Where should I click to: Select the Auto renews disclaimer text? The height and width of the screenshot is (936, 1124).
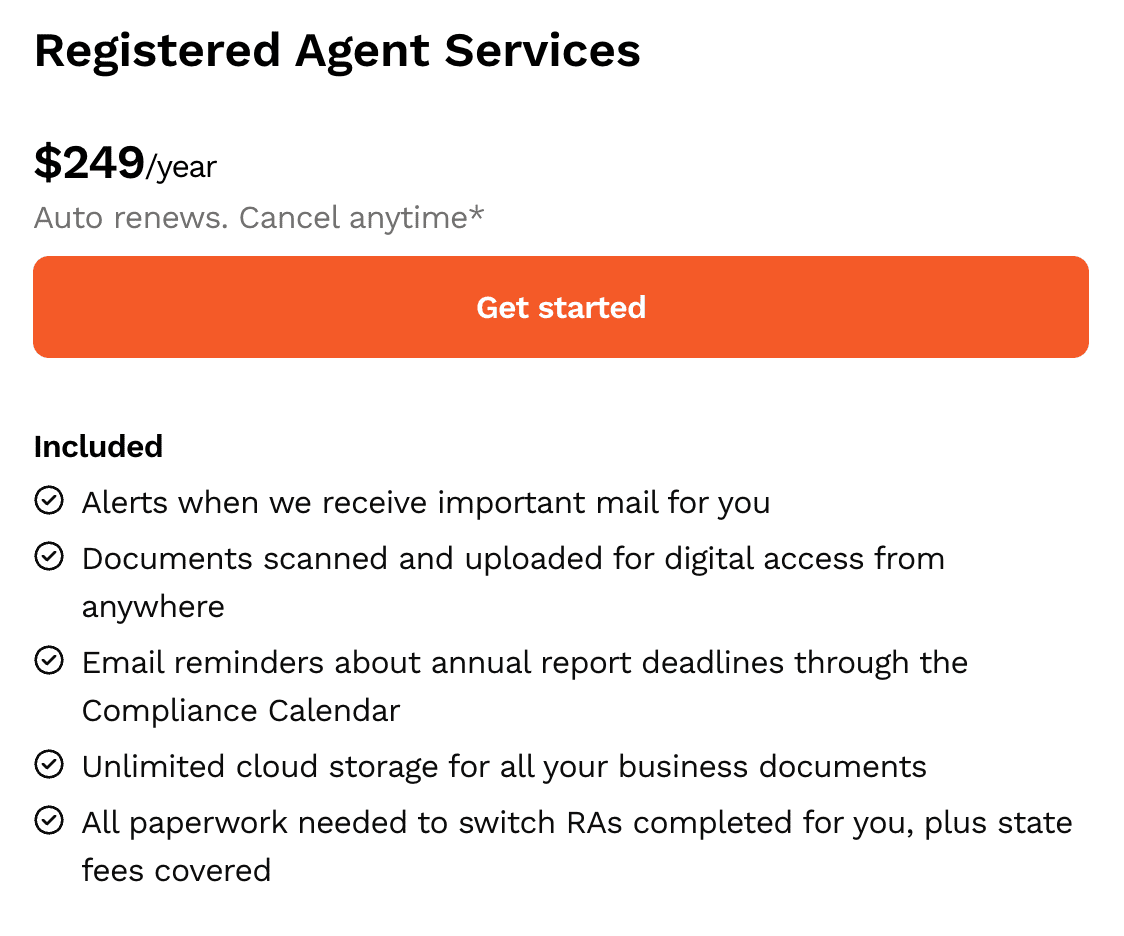(x=259, y=217)
